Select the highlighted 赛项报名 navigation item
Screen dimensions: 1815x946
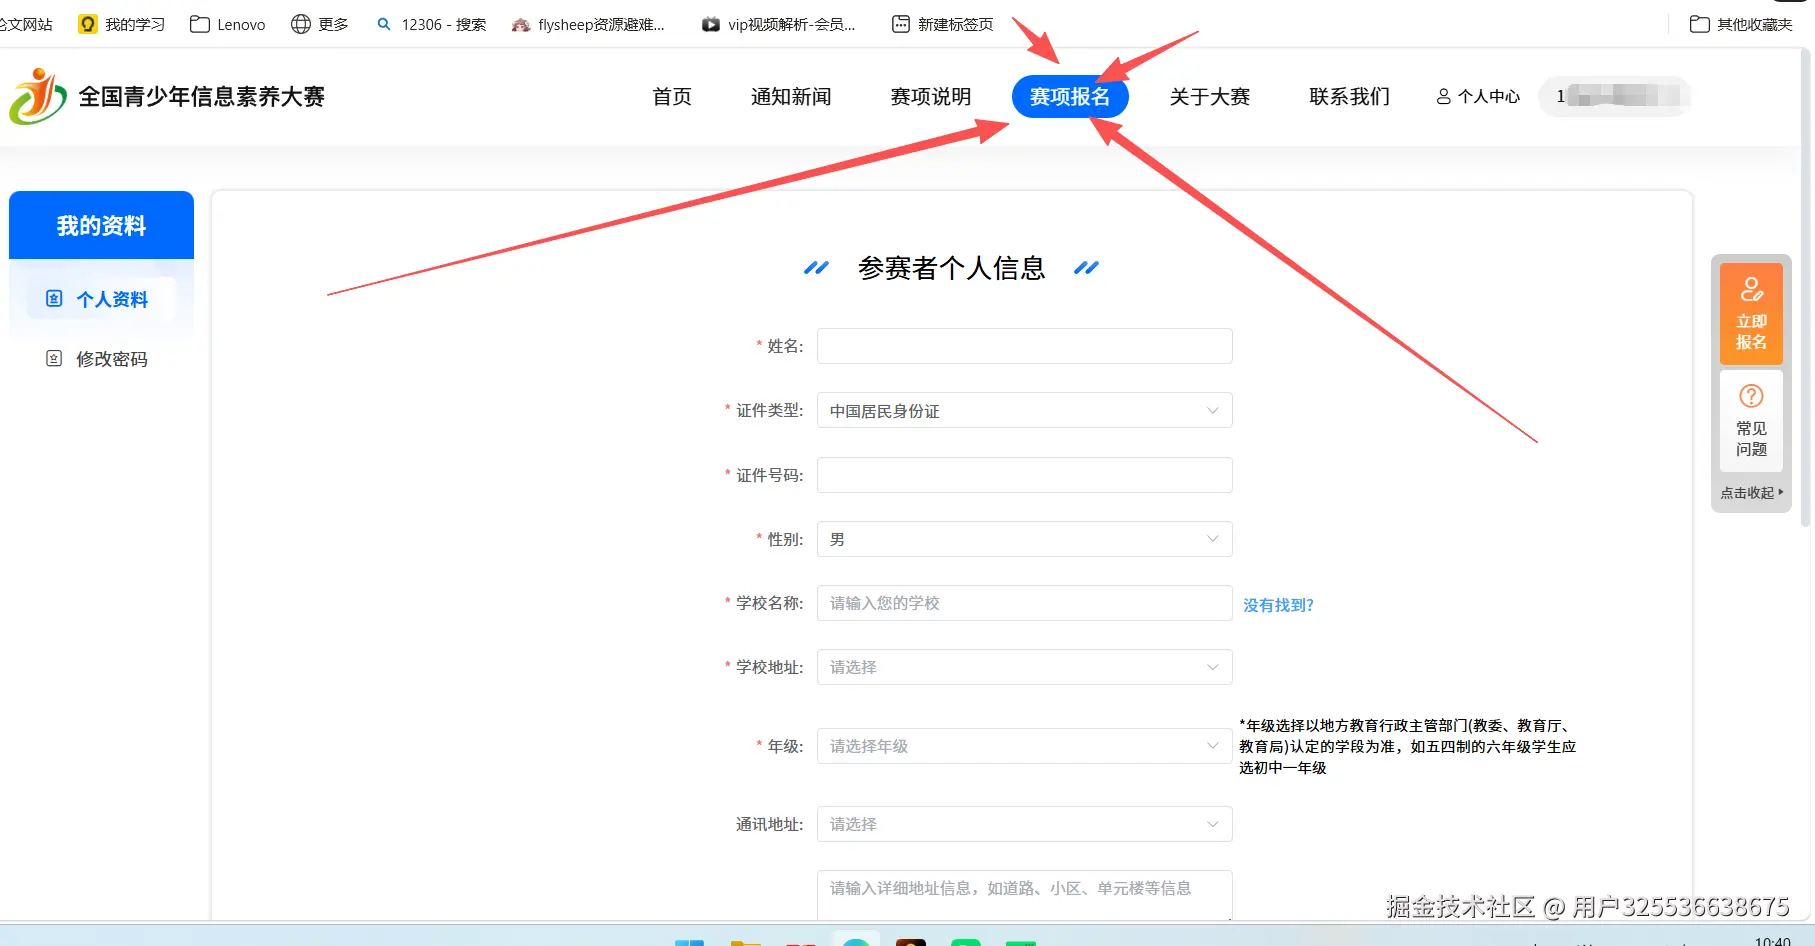pyautogui.click(x=1070, y=97)
